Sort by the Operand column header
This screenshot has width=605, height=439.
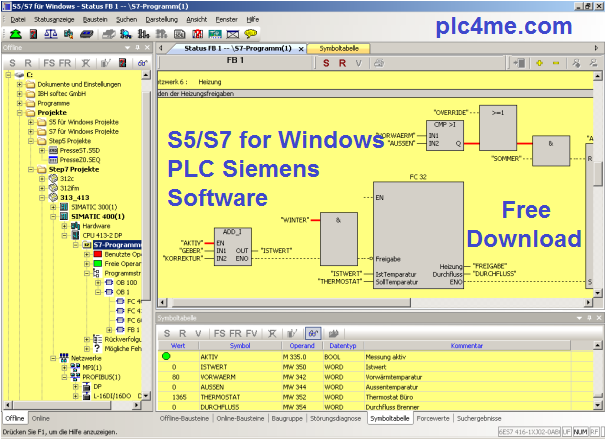(290, 345)
